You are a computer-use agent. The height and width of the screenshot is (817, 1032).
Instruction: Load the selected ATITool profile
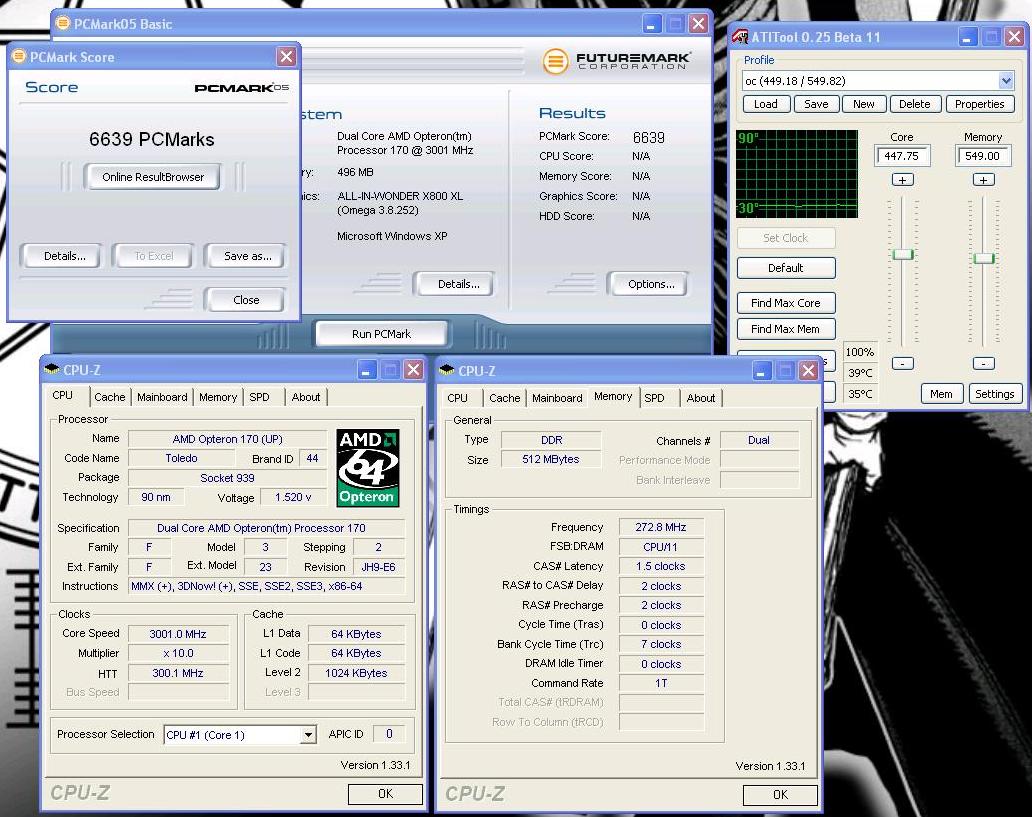pyautogui.click(x=766, y=104)
